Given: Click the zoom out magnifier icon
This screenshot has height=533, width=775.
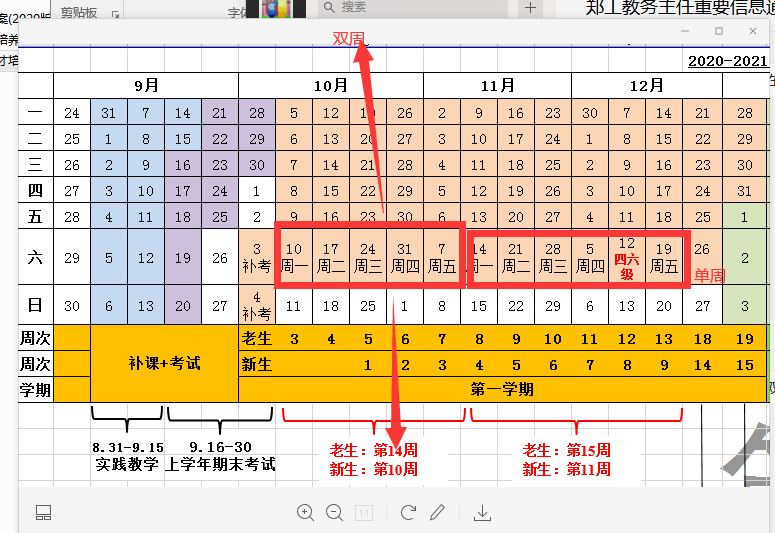Looking at the screenshot, I should tap(335, 513).
